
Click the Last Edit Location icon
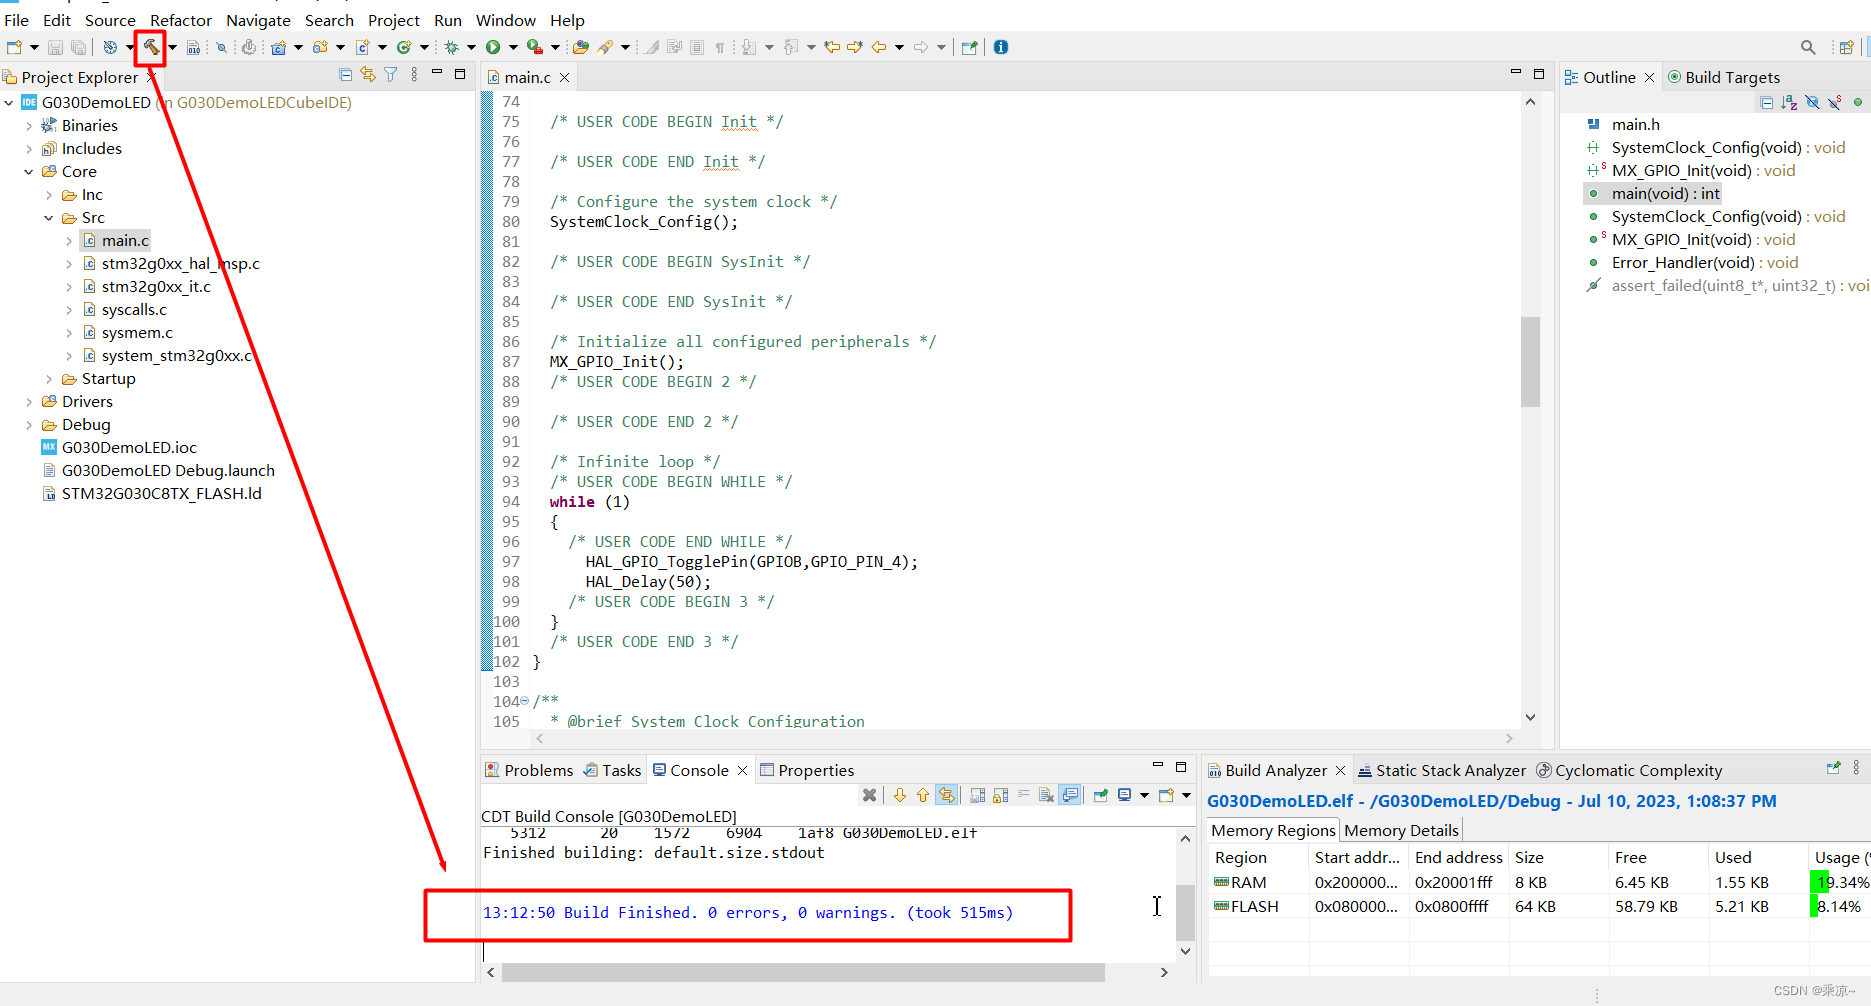point(832,47)
